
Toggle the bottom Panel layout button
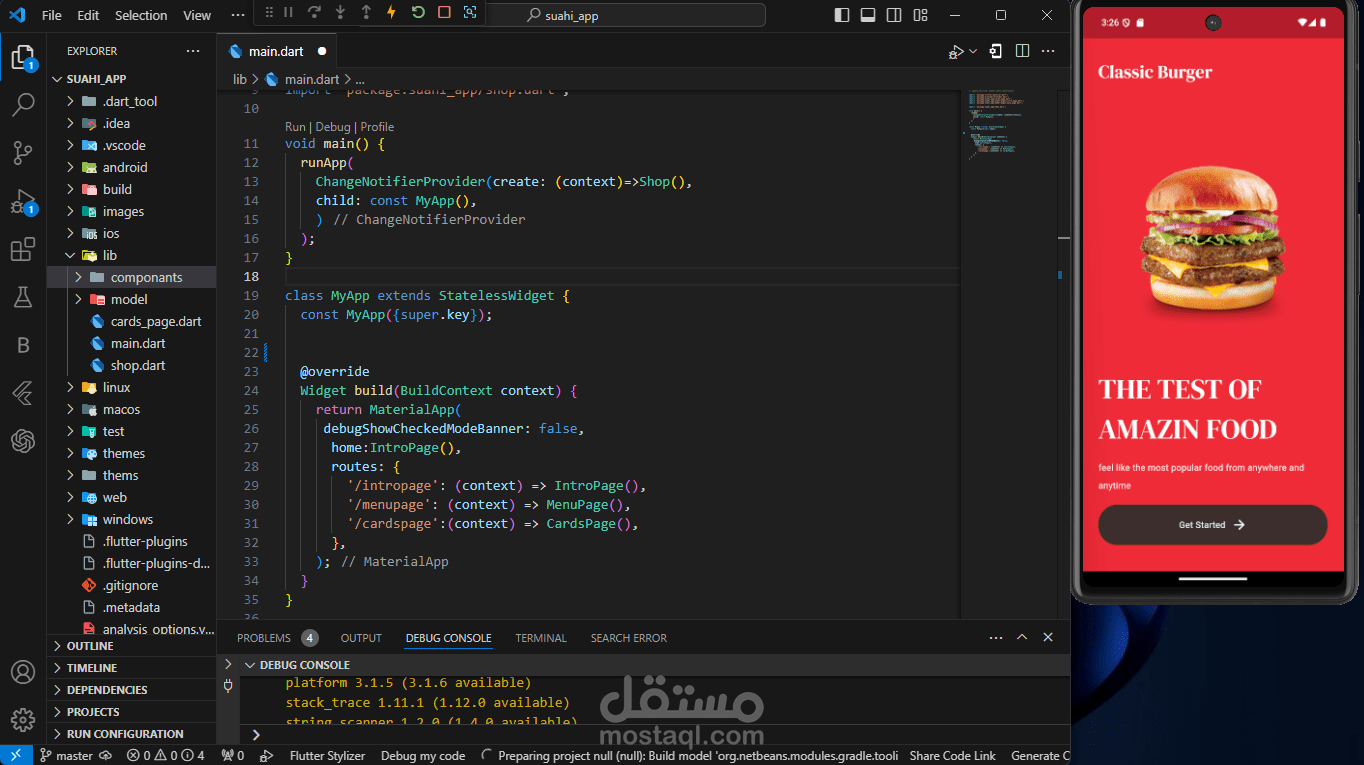(x=868, y=15)
